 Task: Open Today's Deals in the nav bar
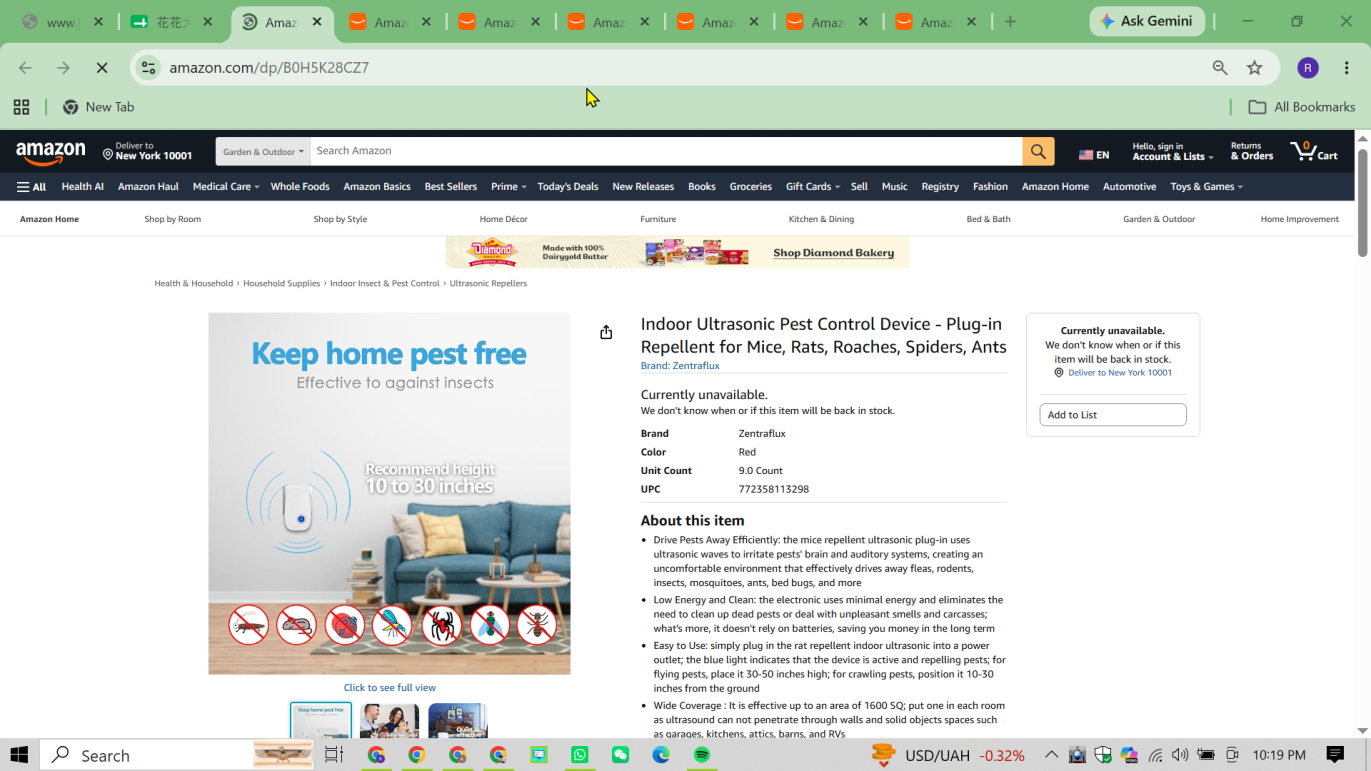(x=568, y=187)
